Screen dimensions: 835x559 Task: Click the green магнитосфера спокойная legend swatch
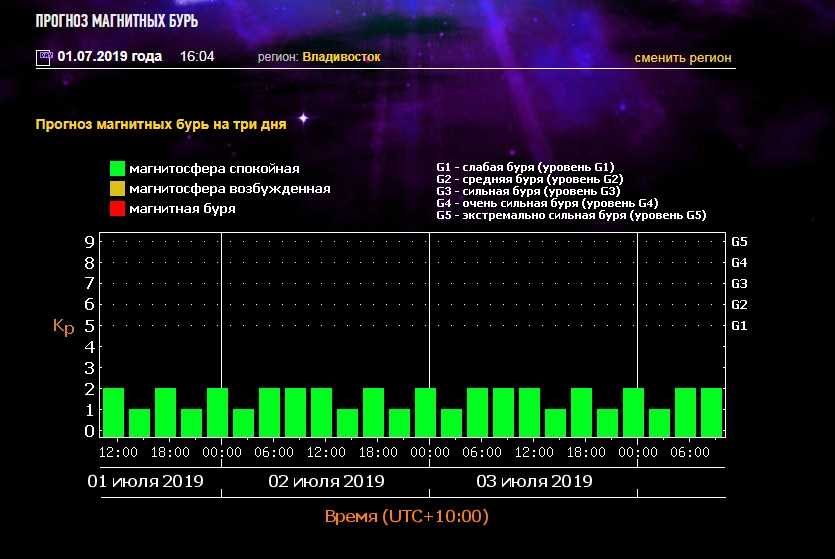click(117, 169)
